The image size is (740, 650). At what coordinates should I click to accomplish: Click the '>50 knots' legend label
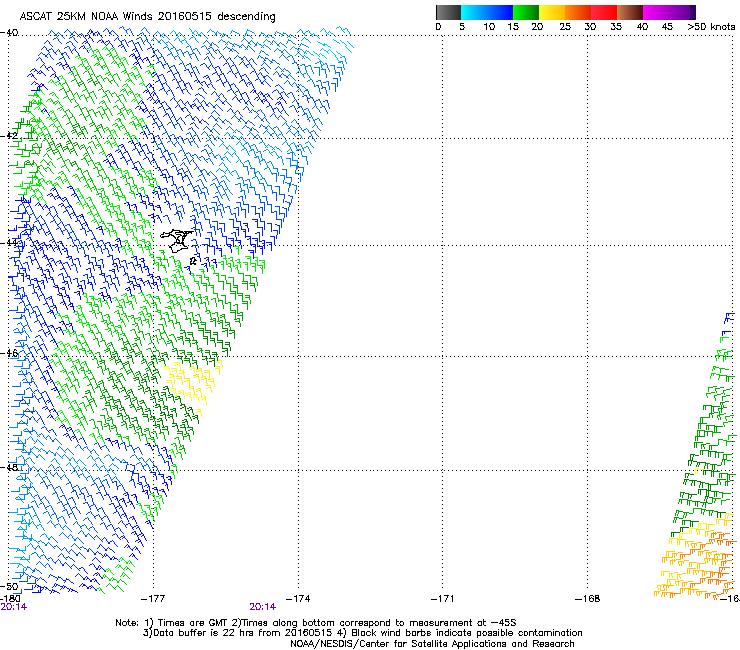click(x=711, y=27)
